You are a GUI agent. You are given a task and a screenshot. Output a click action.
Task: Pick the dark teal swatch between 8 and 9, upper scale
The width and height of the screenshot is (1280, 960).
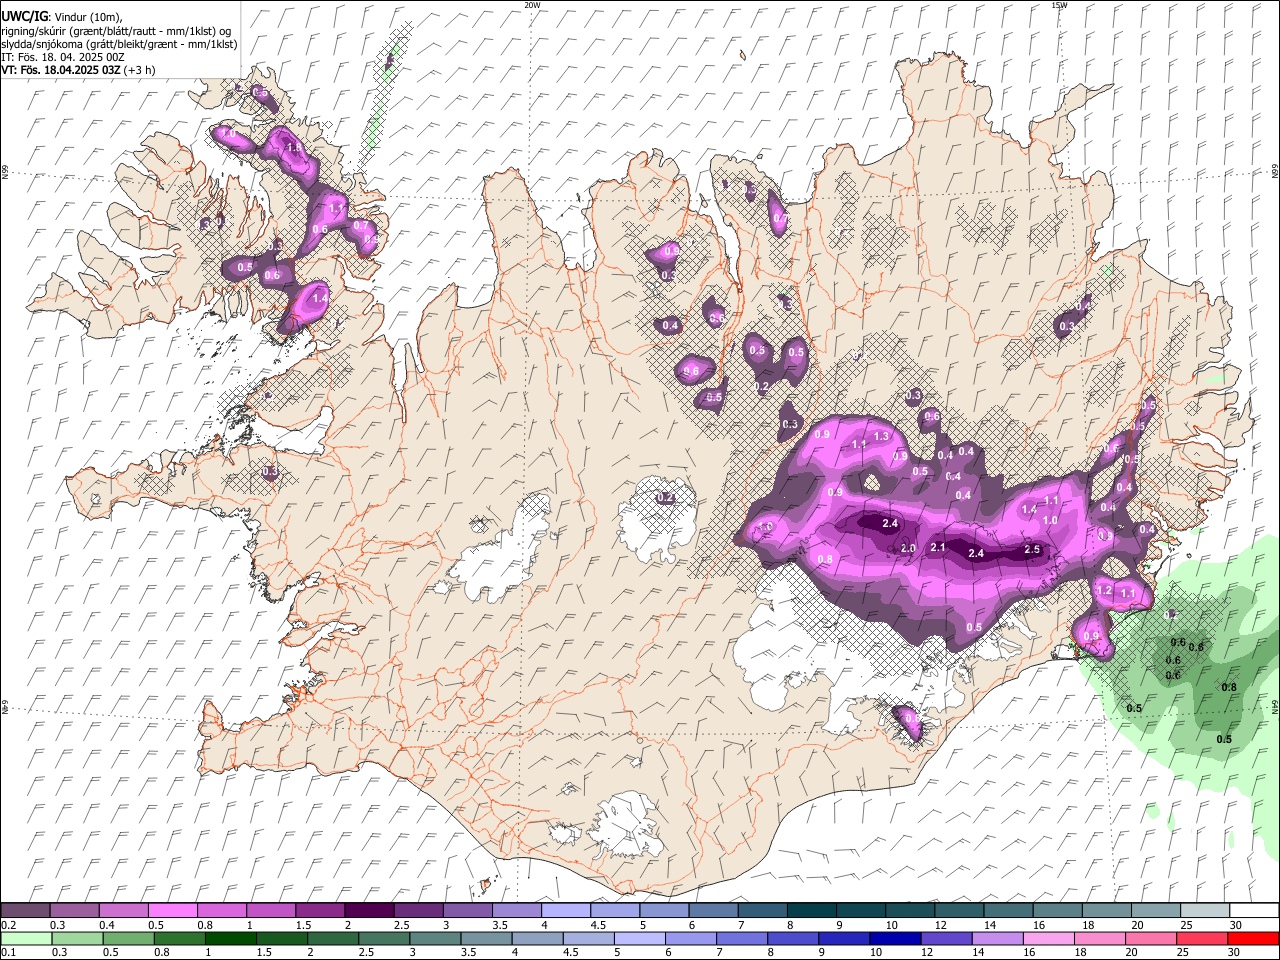[810, 911]
